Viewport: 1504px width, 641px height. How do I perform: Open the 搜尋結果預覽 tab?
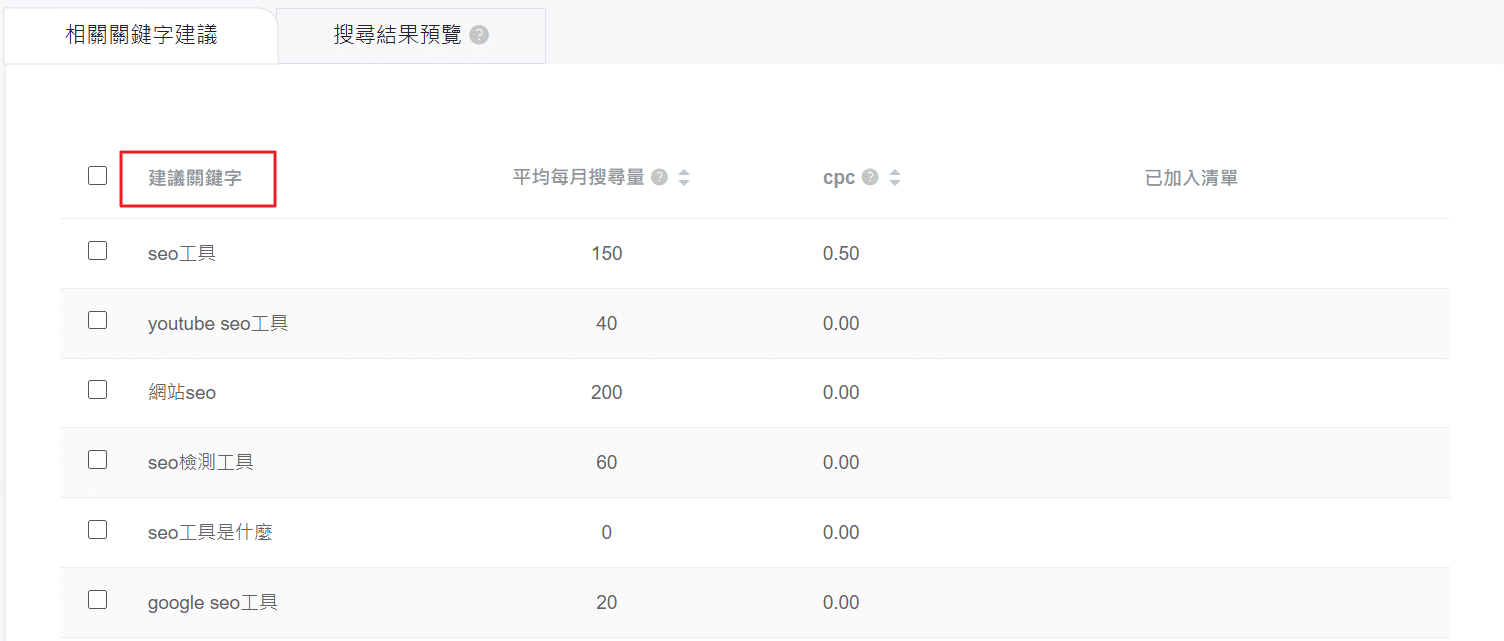point(397,36)
